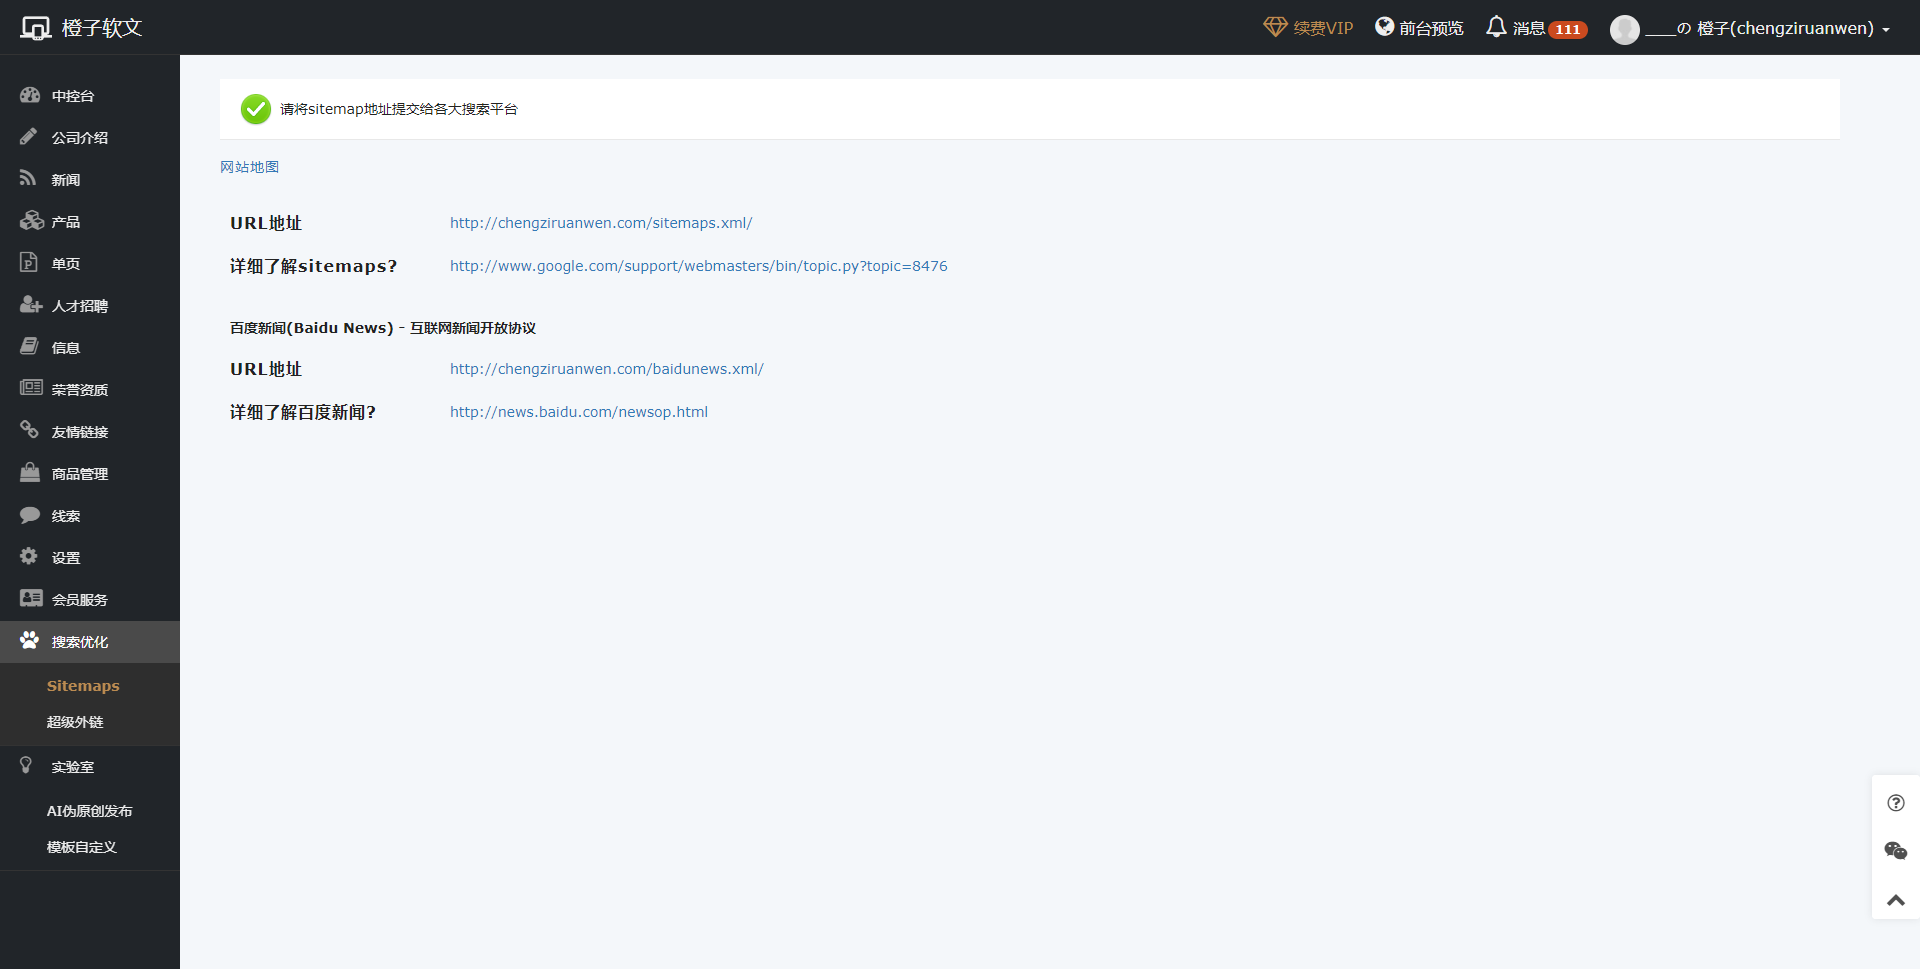Click the 友情链接 chain icon
The width and height of the screenshot is (1920, 969).
coord(29,430)
